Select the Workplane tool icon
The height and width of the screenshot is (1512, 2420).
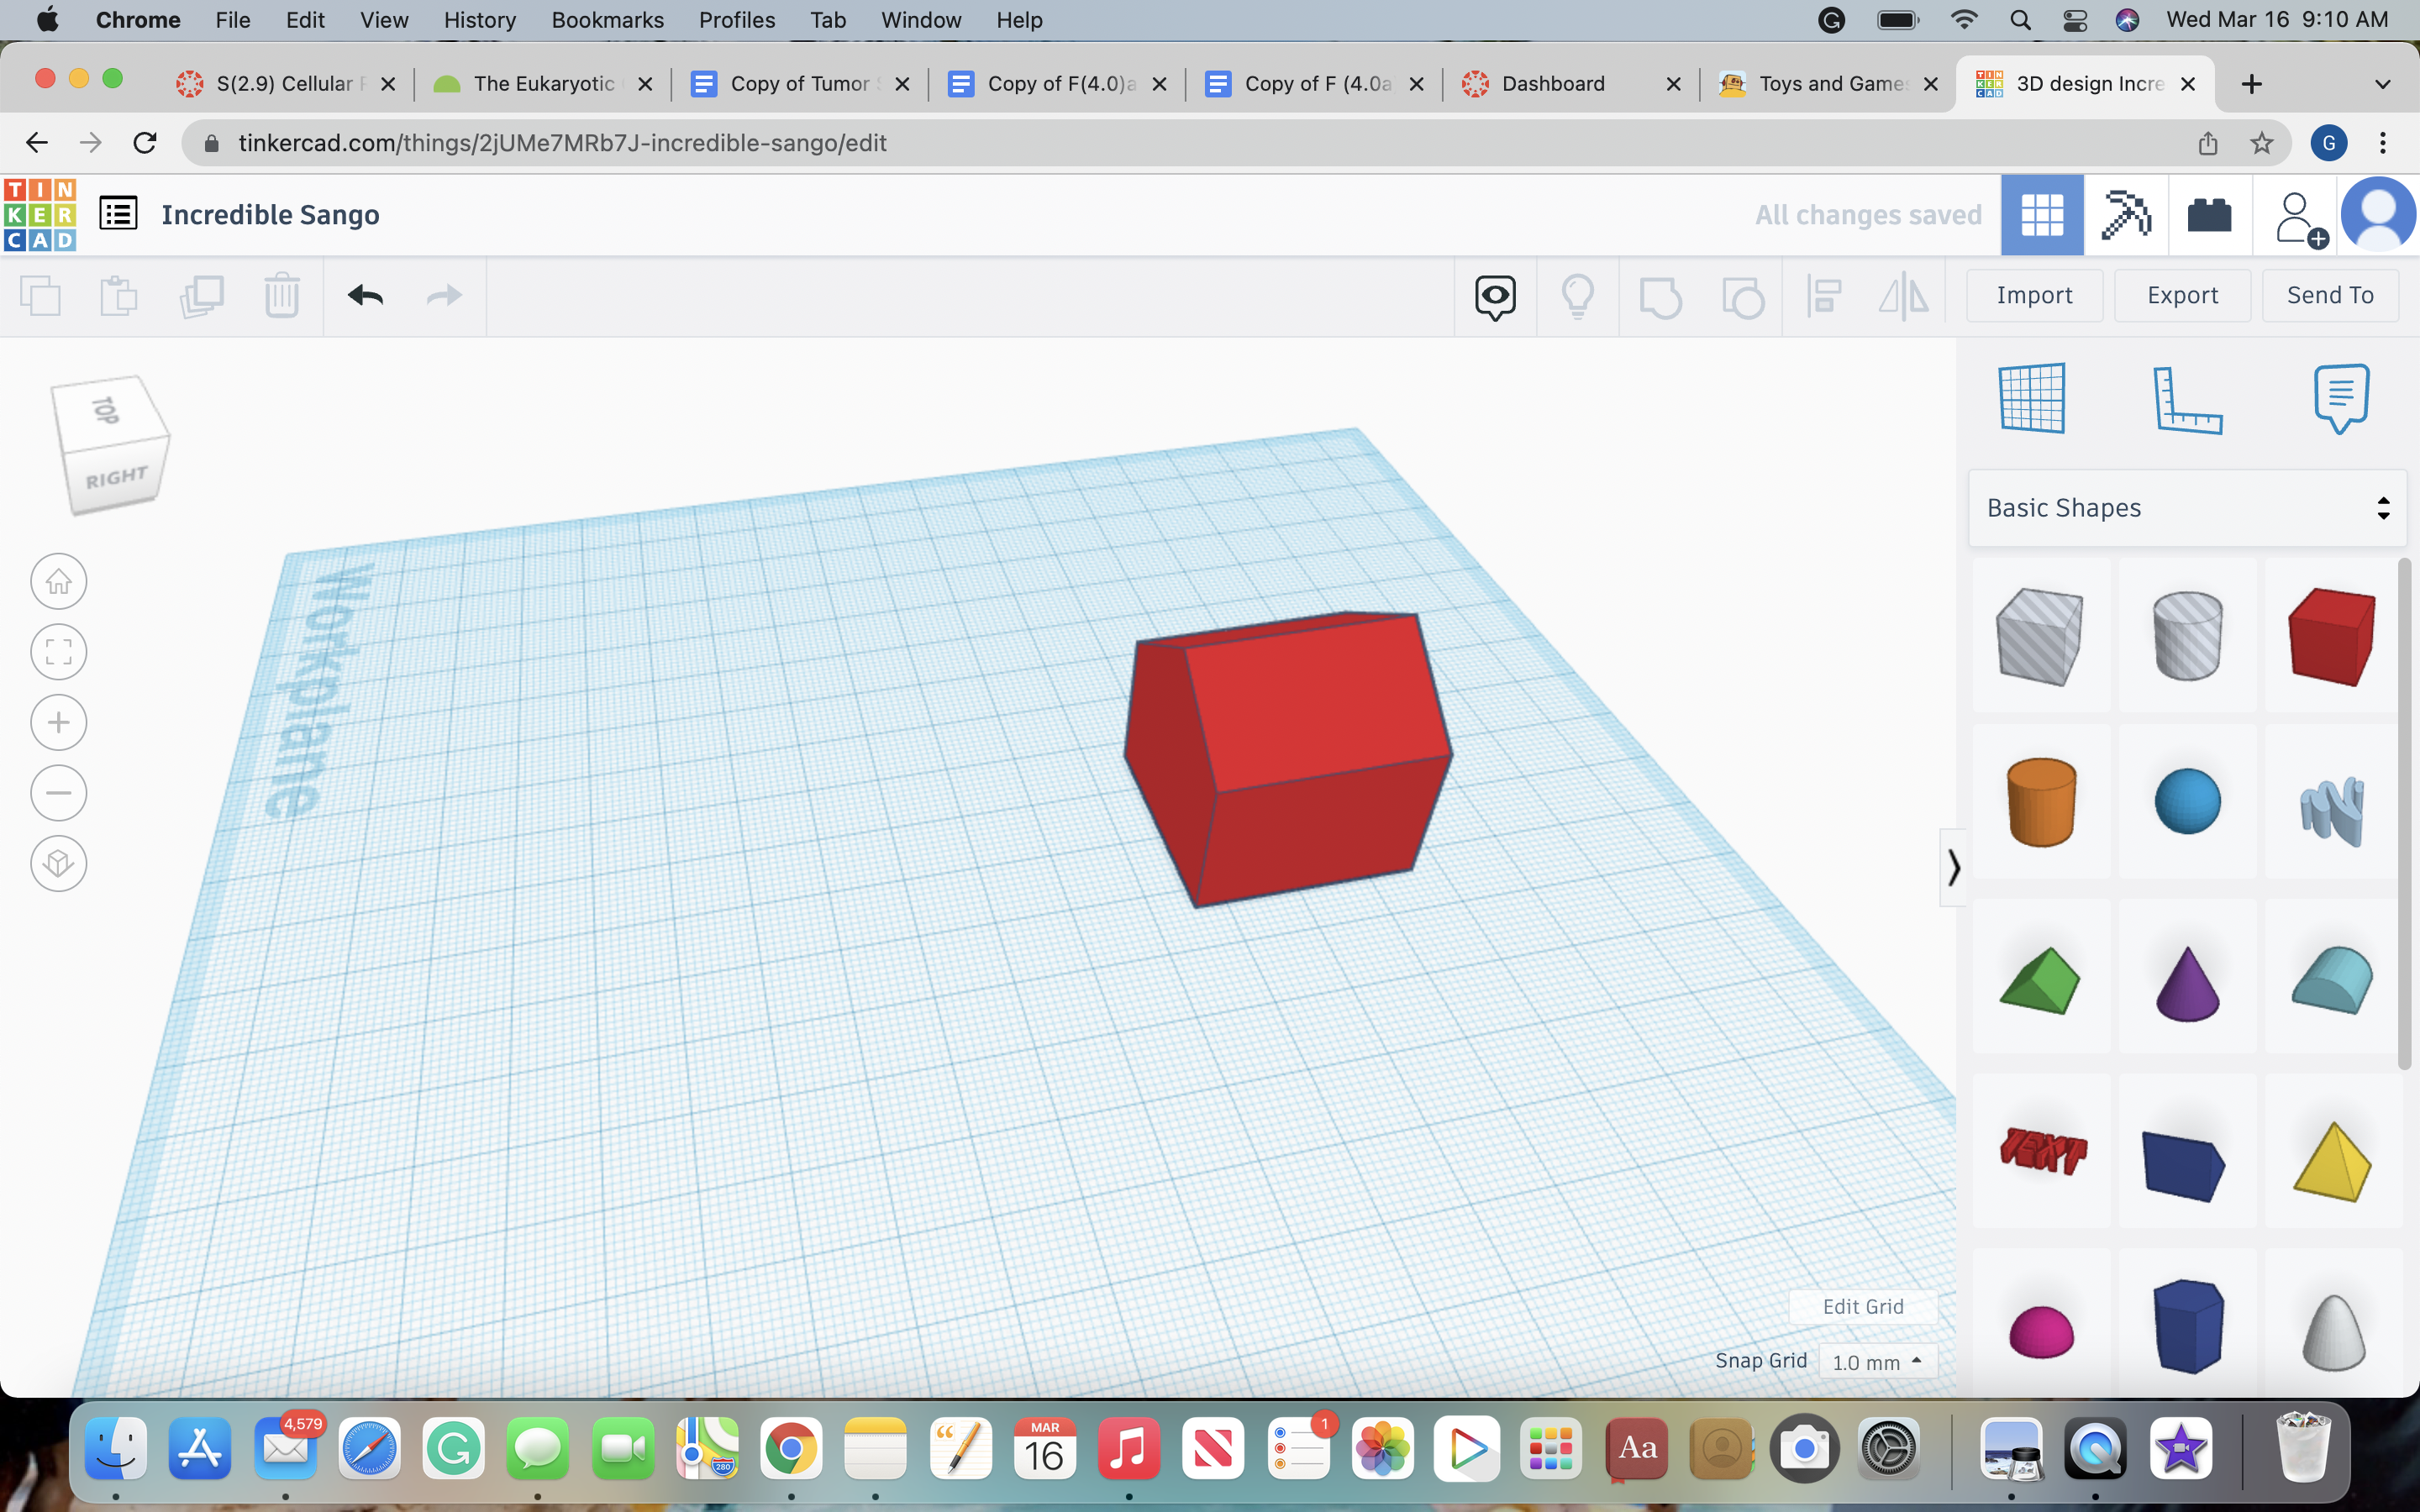click(2032, 398)
